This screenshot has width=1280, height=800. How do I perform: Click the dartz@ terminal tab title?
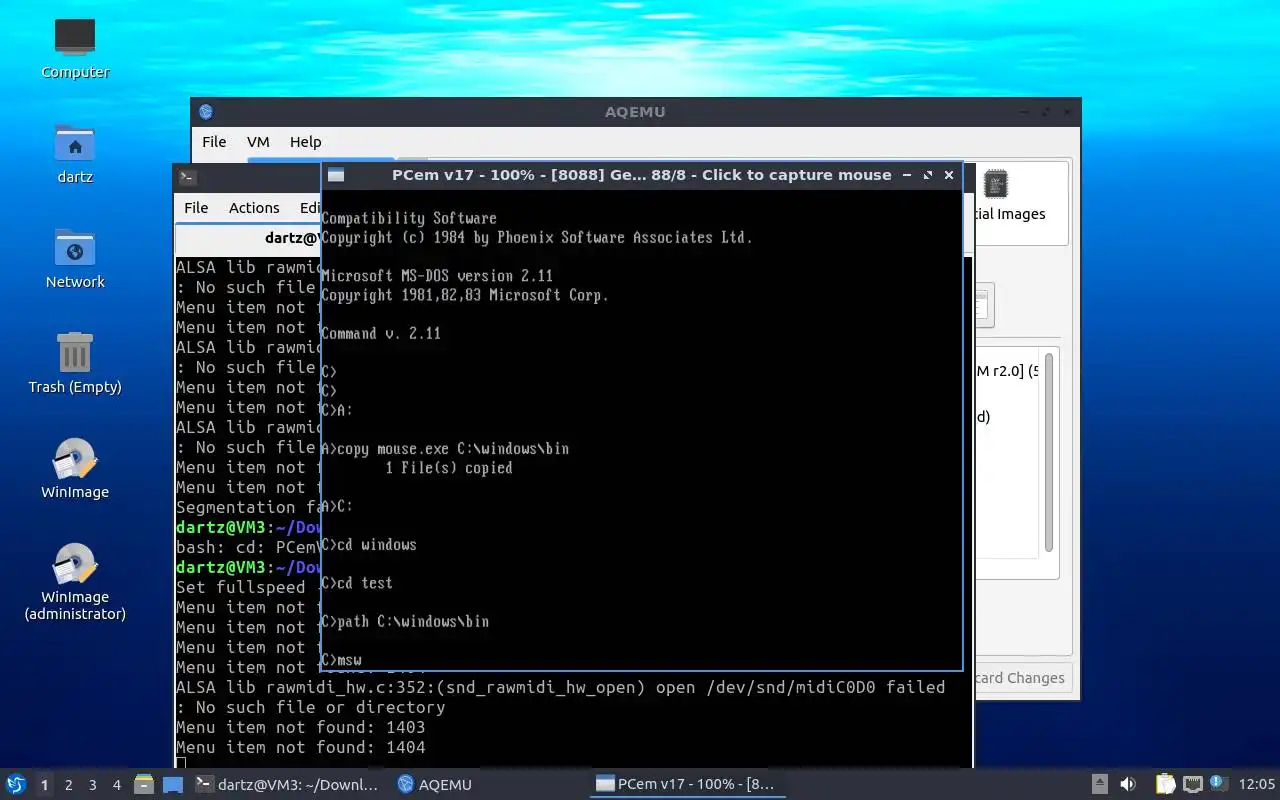point(292,238)
